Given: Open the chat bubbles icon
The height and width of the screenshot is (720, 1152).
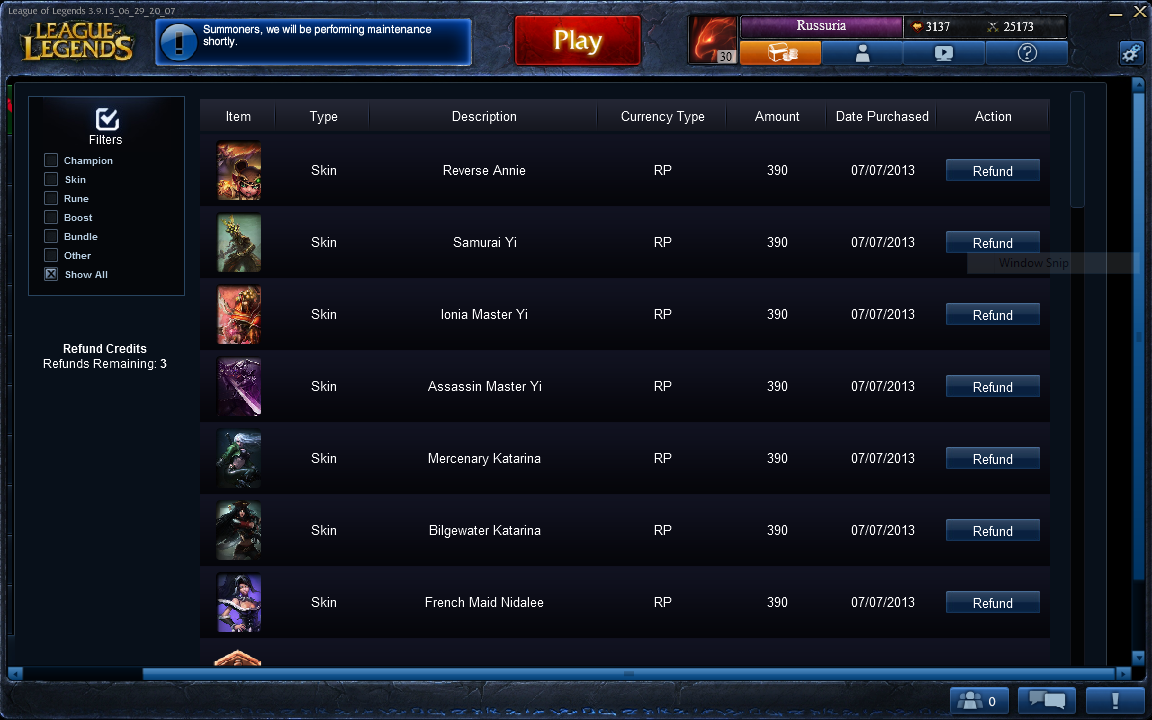Looking at the screenshot, I should click(1047, 701).
